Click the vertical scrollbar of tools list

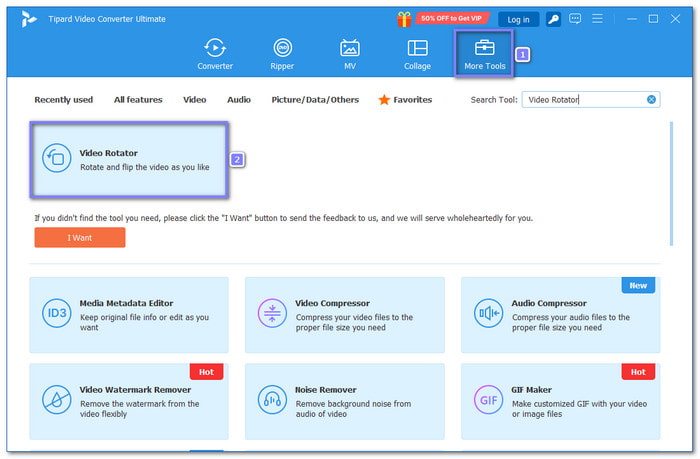pos(671,184)
